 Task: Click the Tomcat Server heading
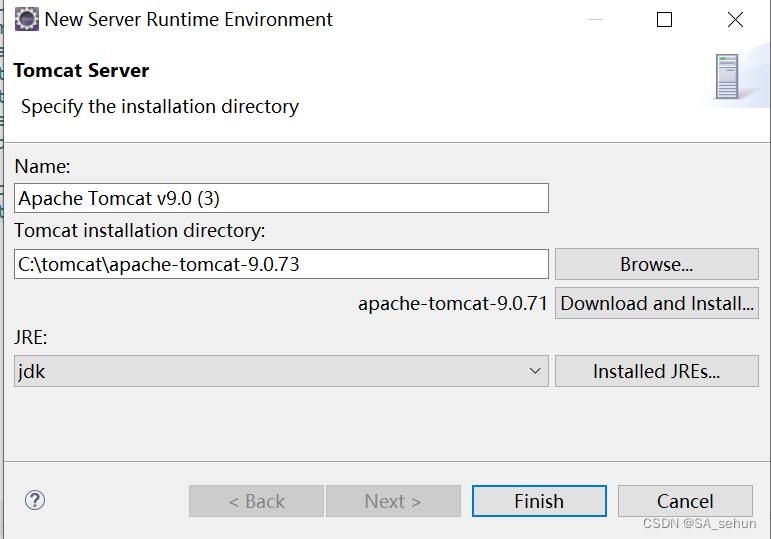[x=81, y=71]
